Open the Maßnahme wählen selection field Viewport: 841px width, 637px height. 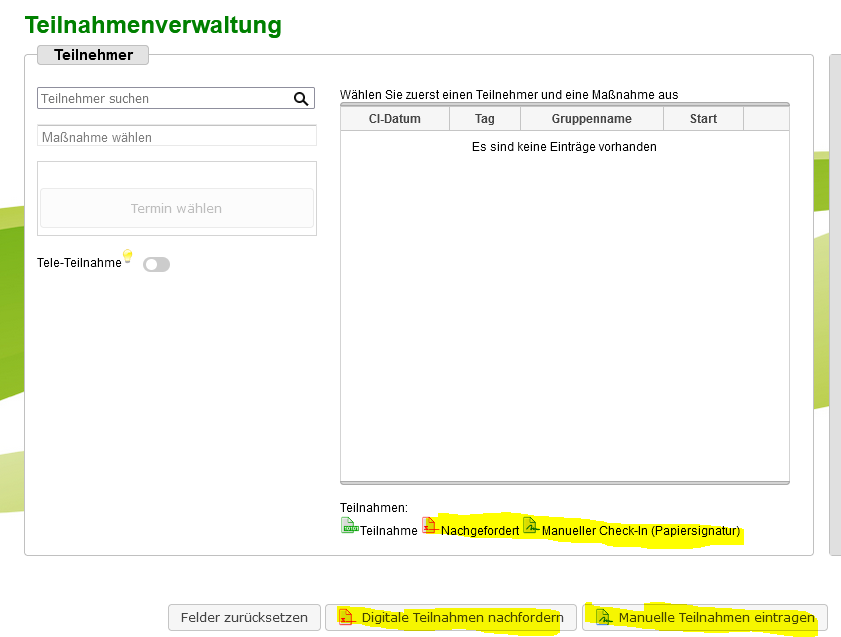(x=177, y=137)
